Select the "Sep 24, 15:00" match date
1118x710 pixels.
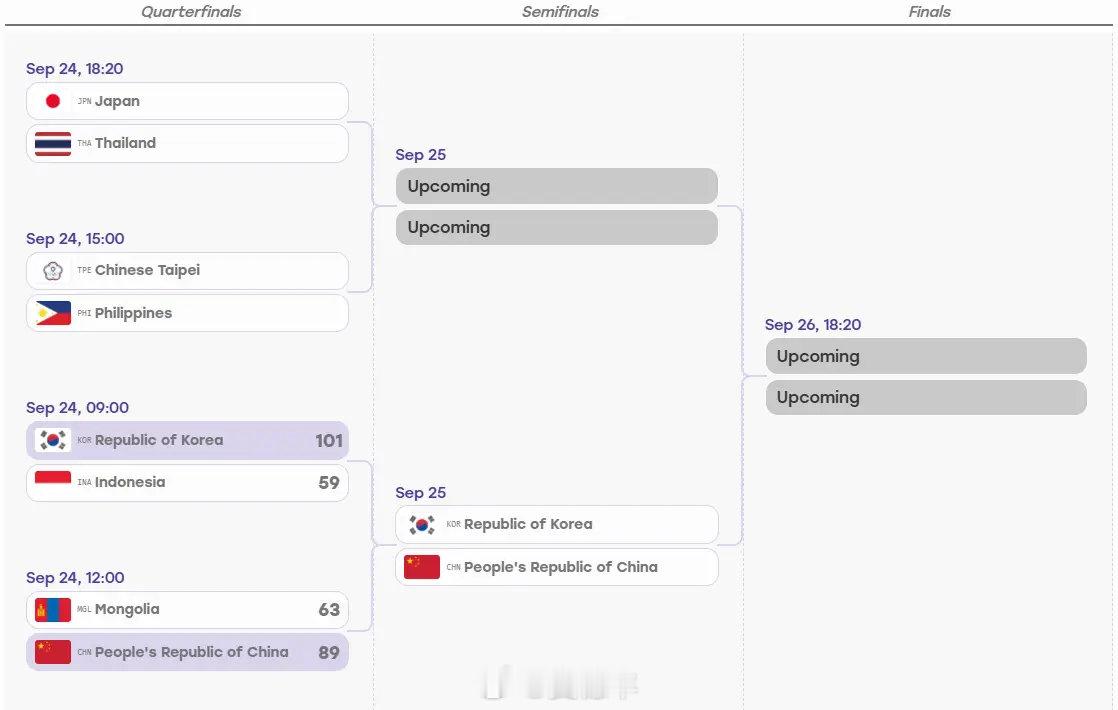point(76,239)
